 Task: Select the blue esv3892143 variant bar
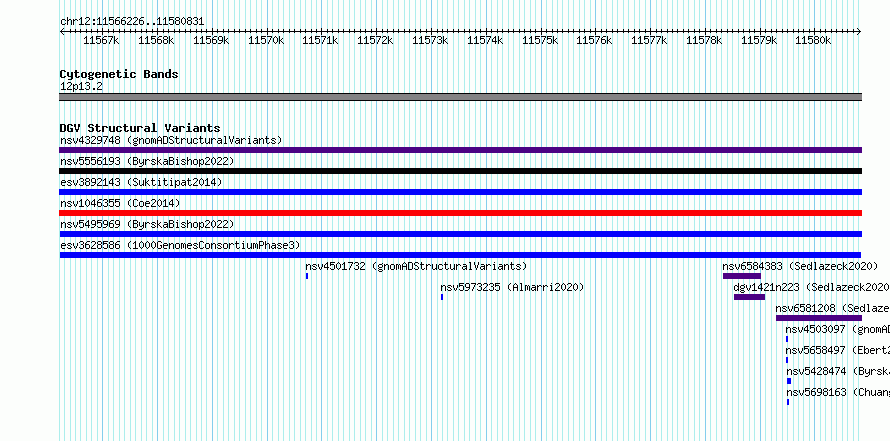point(460,192)
